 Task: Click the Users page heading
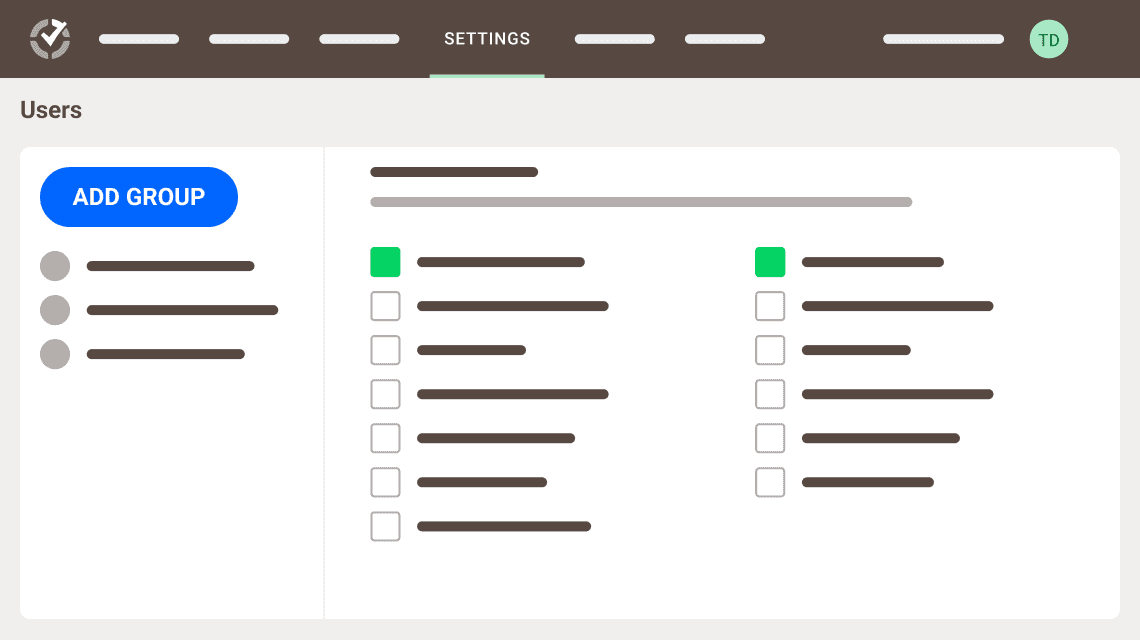tap(51, 110)
